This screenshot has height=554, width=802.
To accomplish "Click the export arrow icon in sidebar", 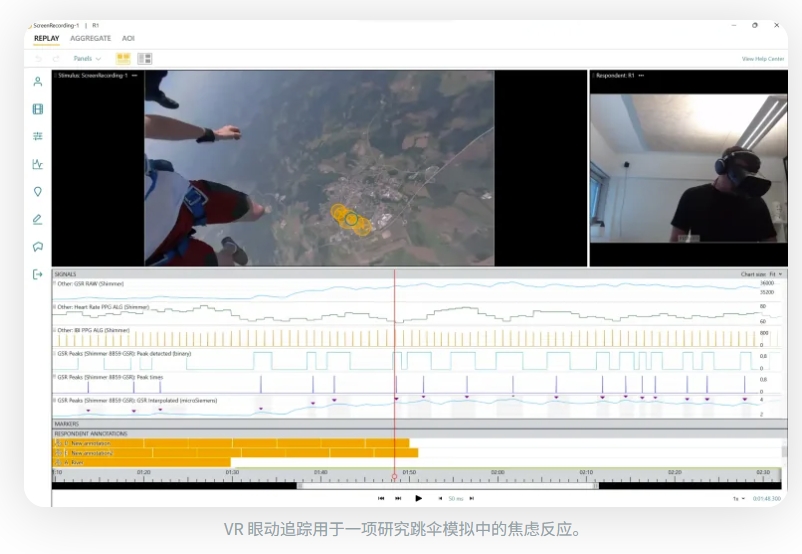I will tap(38, 274).
